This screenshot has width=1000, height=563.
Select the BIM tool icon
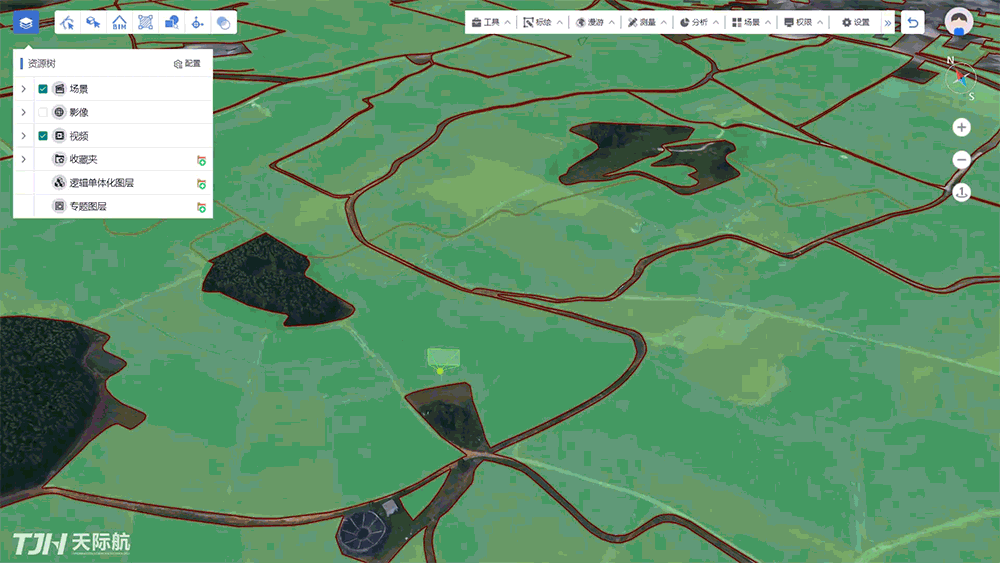tap(120, 22)
